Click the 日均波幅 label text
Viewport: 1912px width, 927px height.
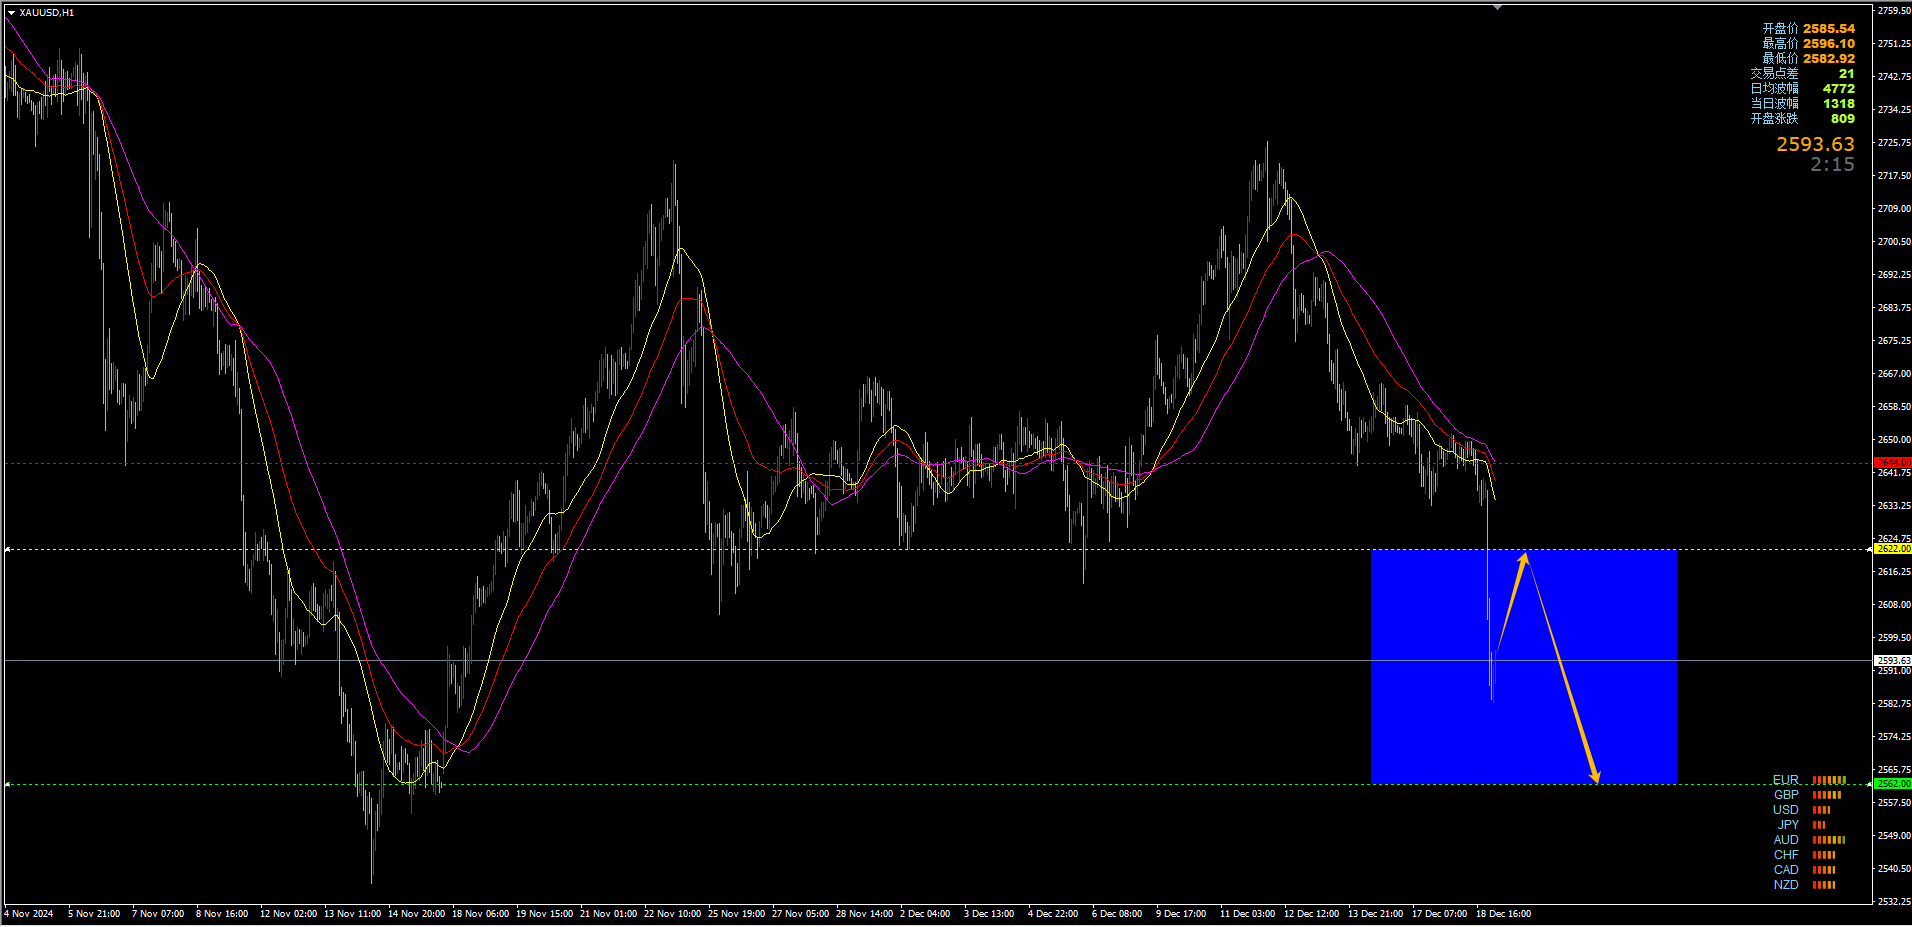(x=1774, y=89)
